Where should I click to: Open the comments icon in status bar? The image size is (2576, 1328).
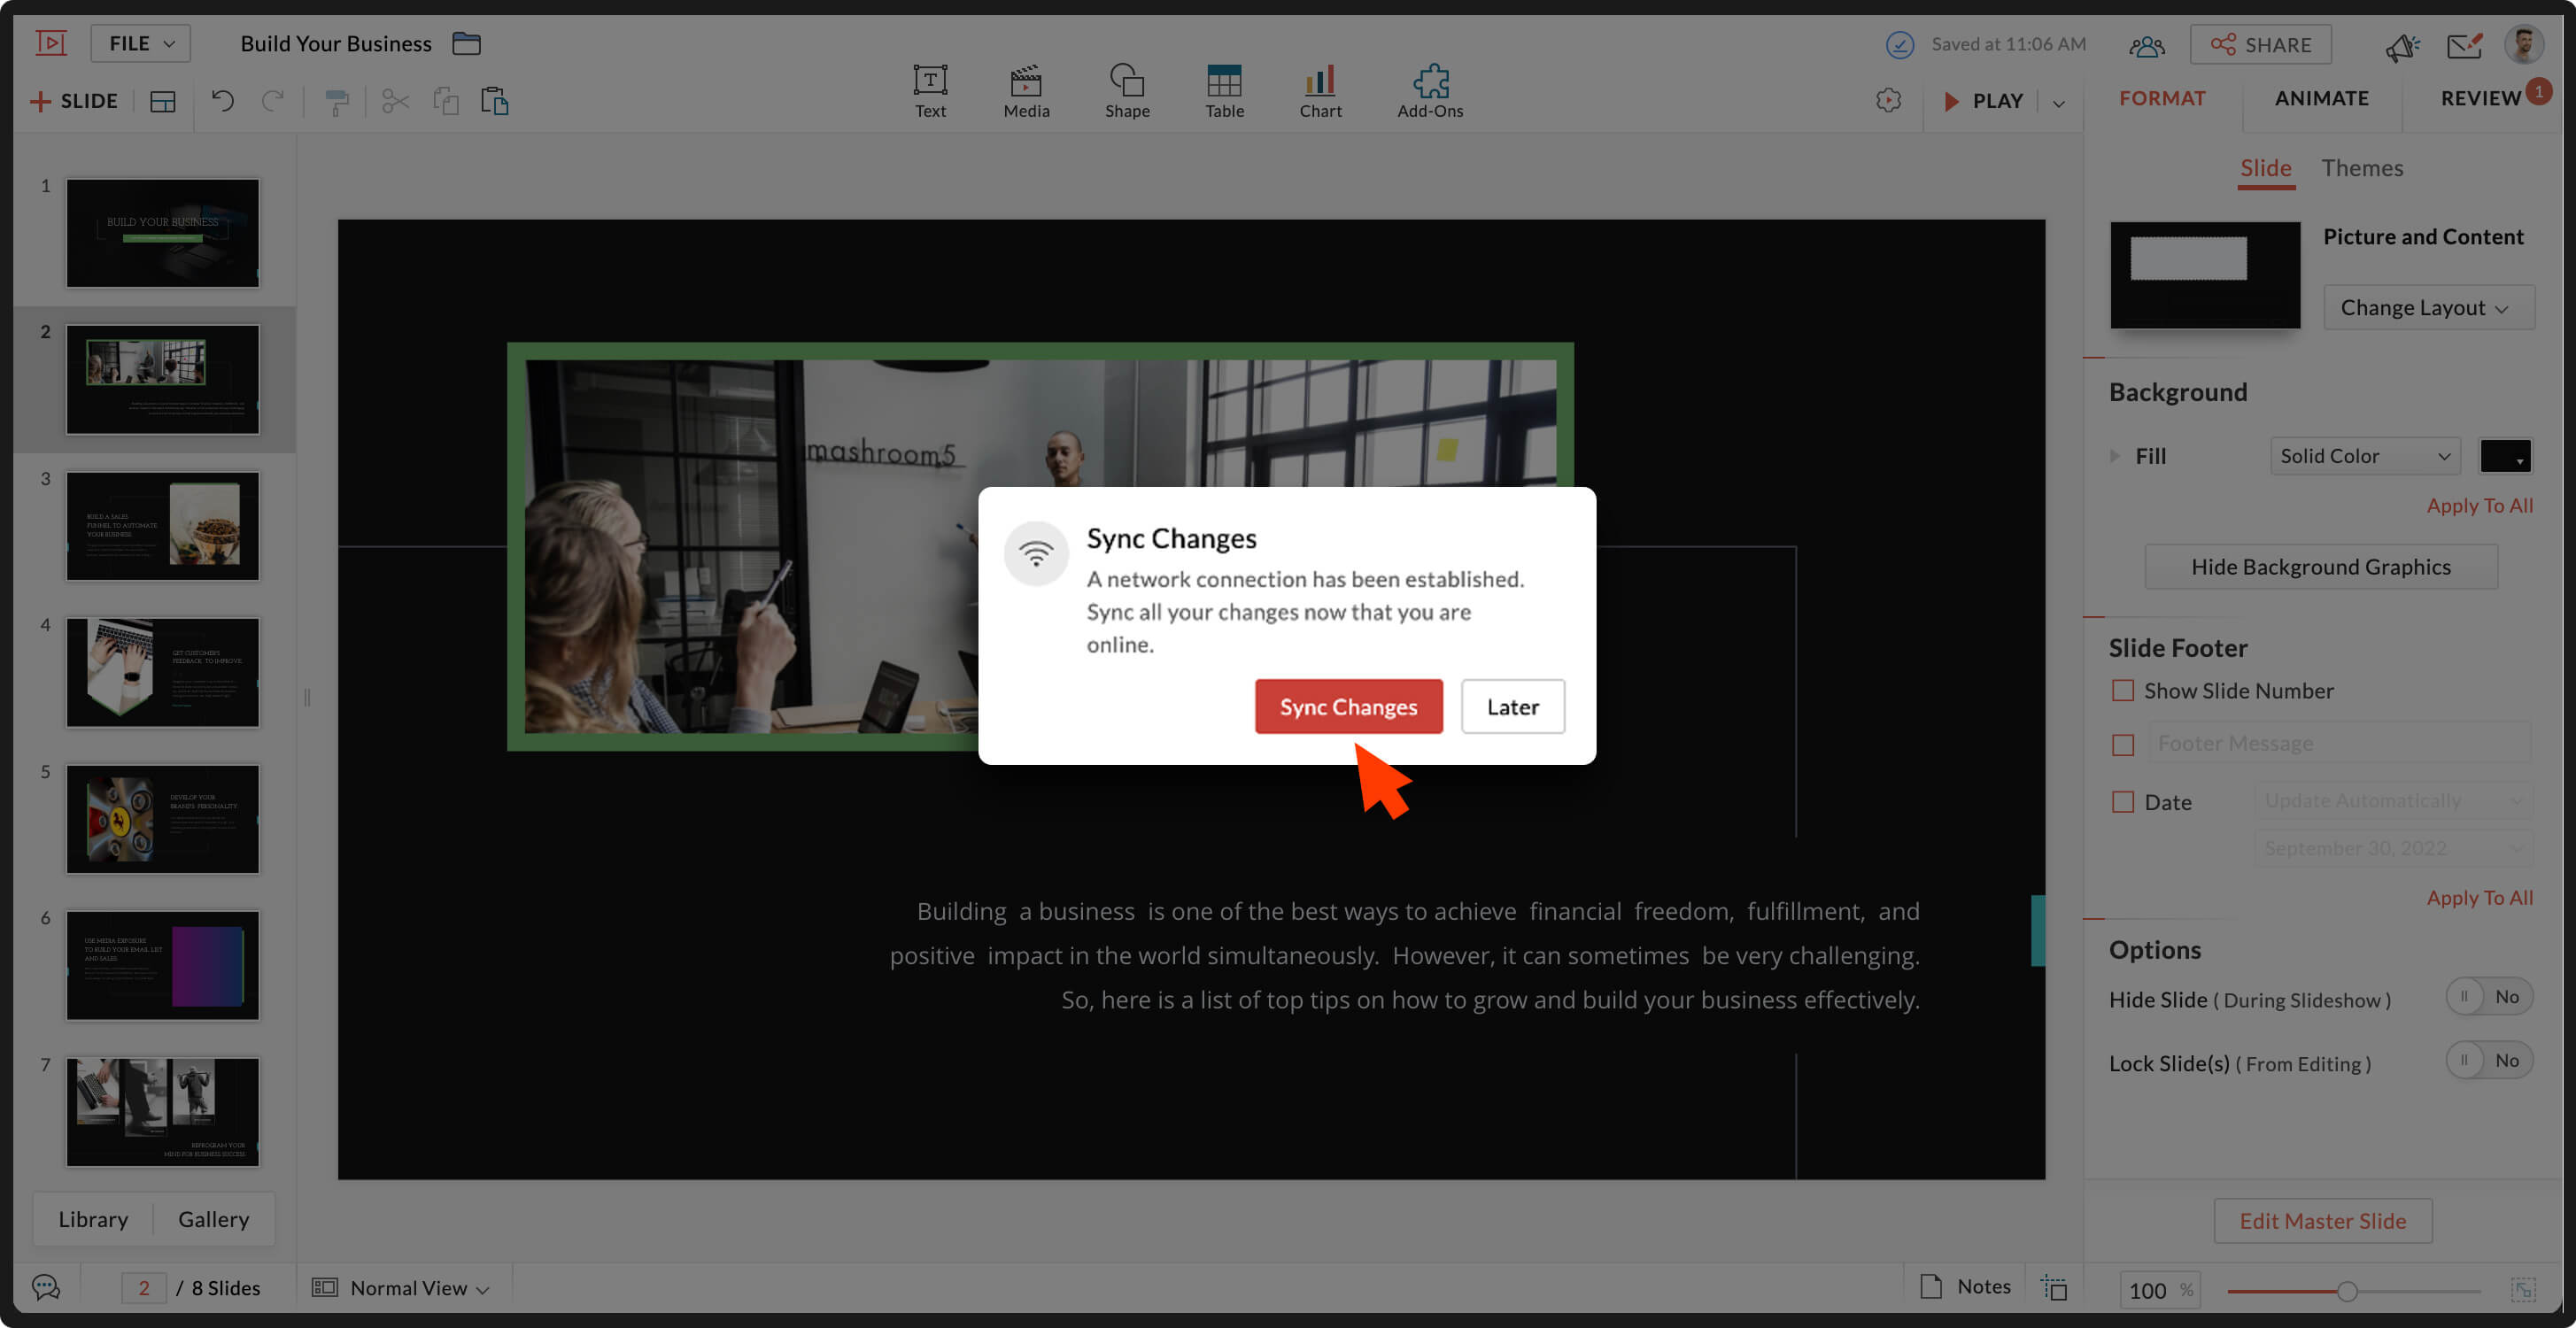[x=46, y=1287]
